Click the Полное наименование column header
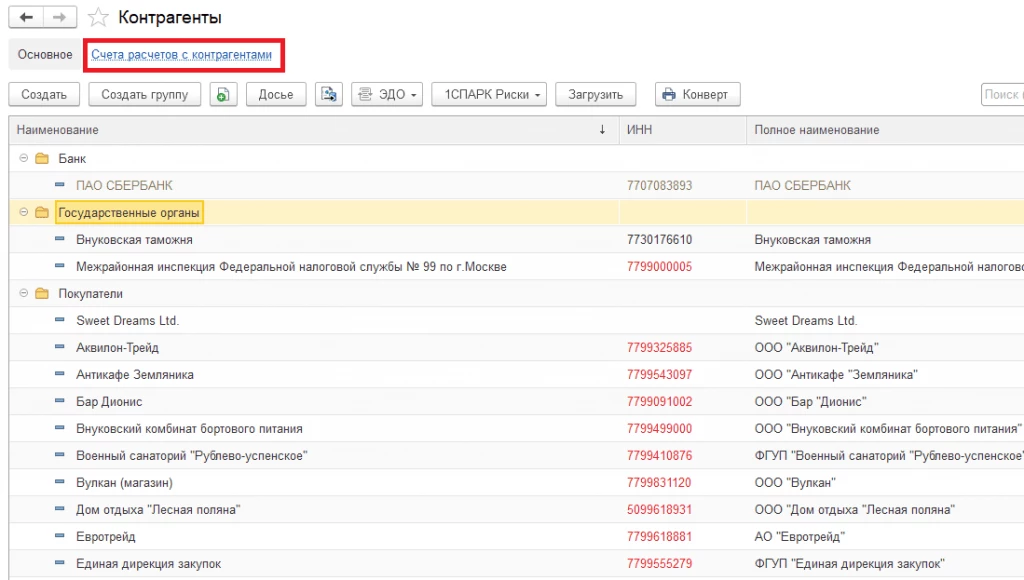1024x580 pixels. point(885,130)
